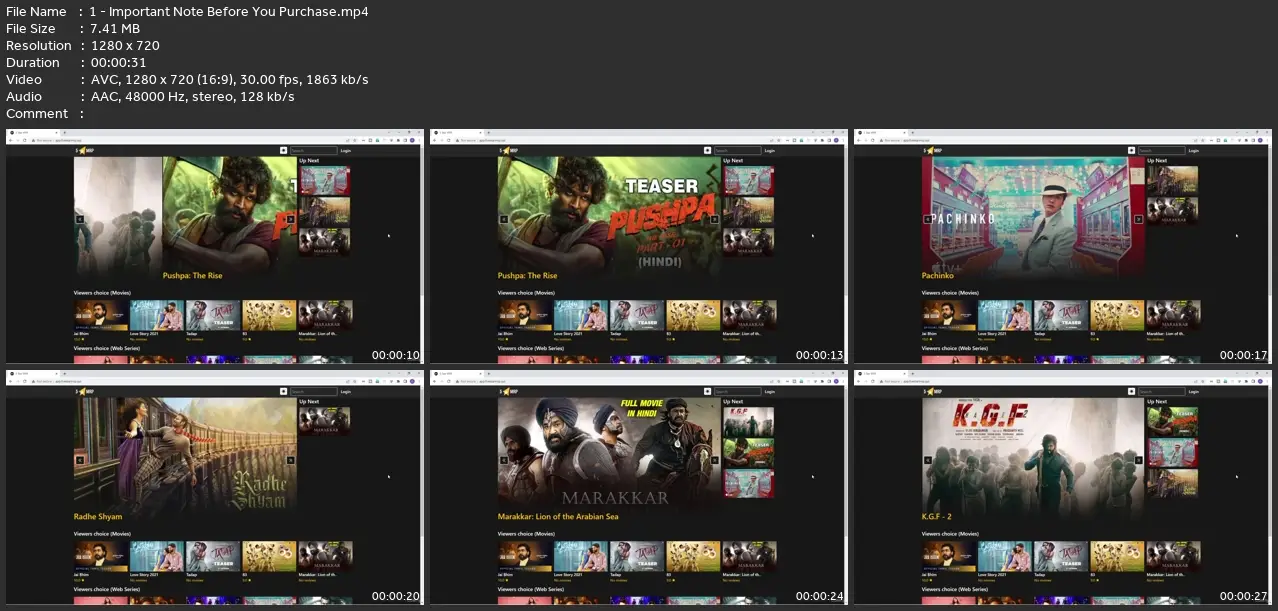Click previous-slide arrow in 00:00:17 Pachinko frame
The width and height of the screenshot is (1278, 611).
(x=928, y=219)
